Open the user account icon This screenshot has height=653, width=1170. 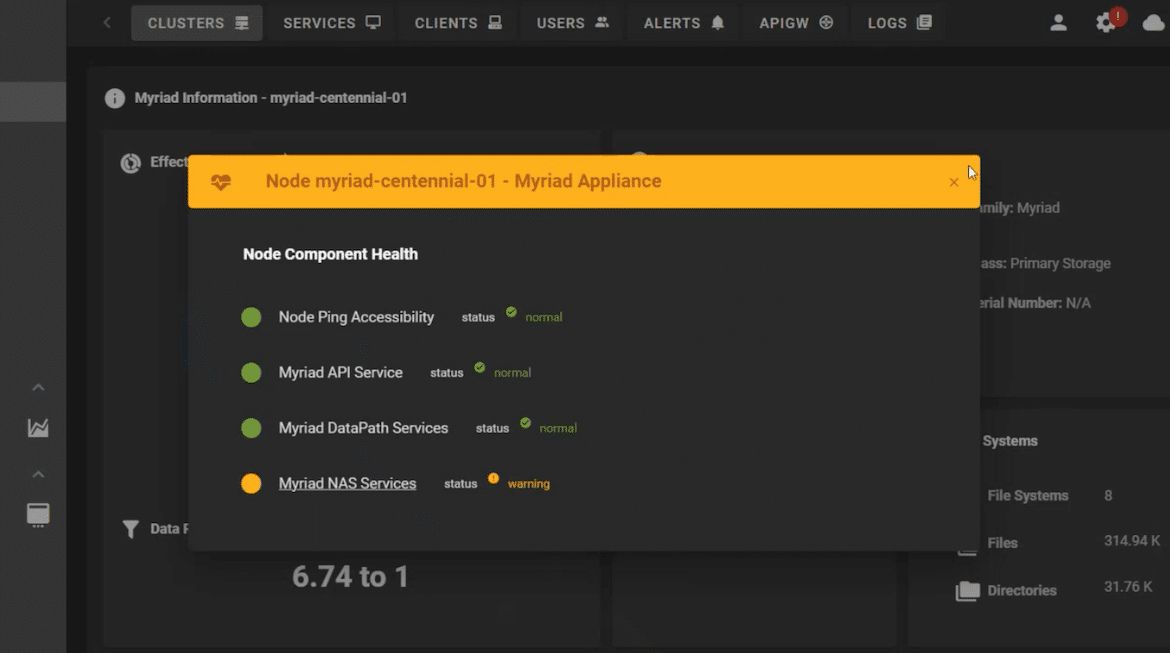[x=1058, y=23]
